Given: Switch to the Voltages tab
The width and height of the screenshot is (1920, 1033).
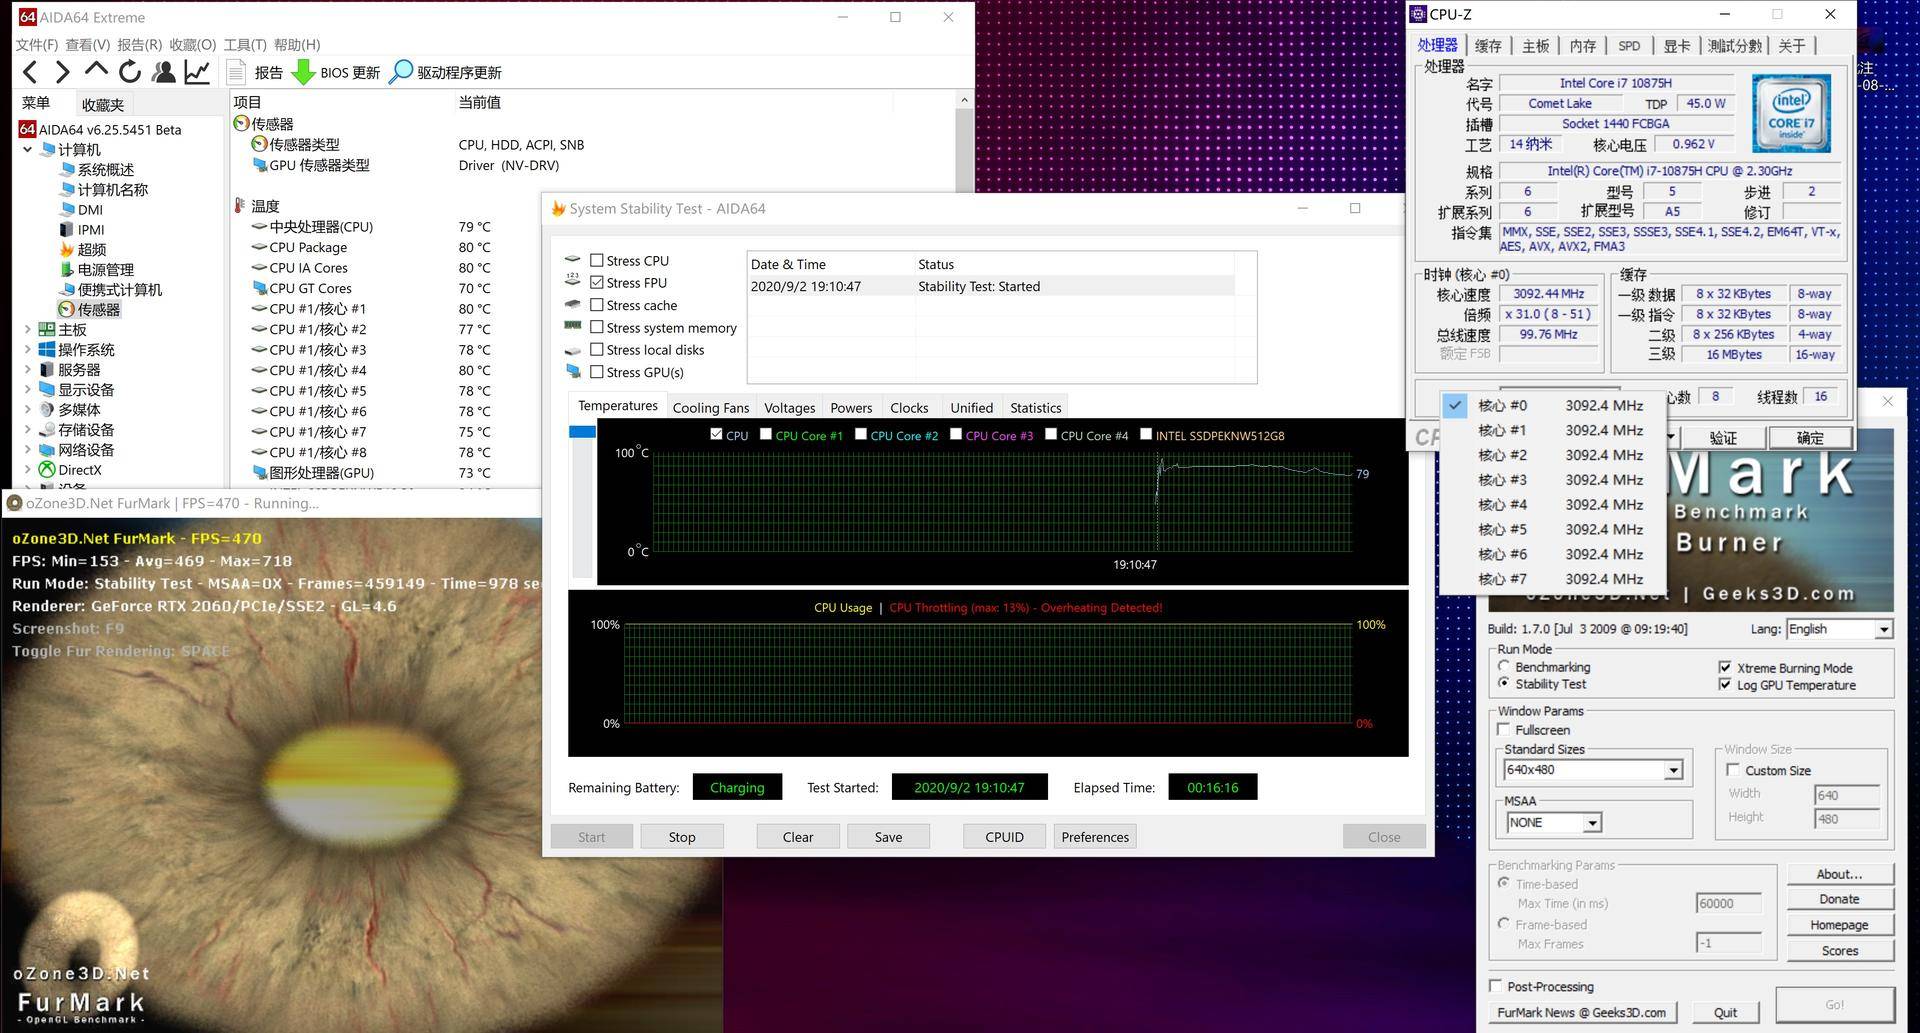Looking at the screenshot, I should click(790, 408).
